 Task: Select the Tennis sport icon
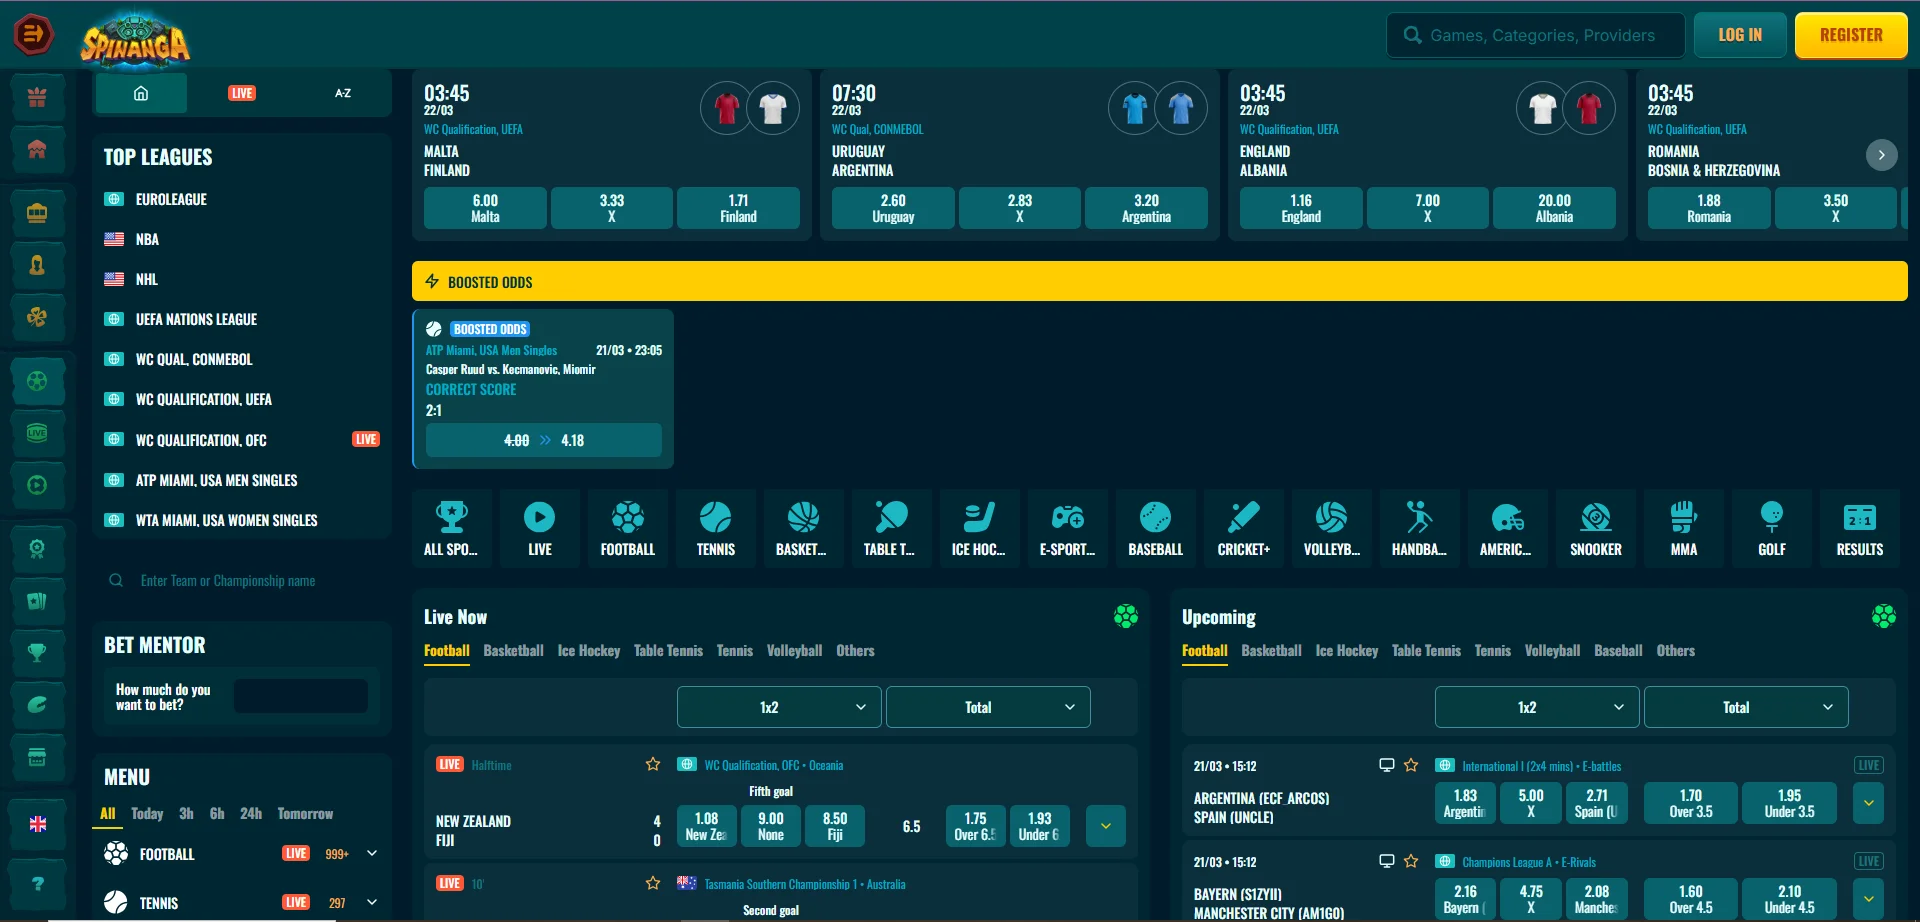tap(715, 529)
